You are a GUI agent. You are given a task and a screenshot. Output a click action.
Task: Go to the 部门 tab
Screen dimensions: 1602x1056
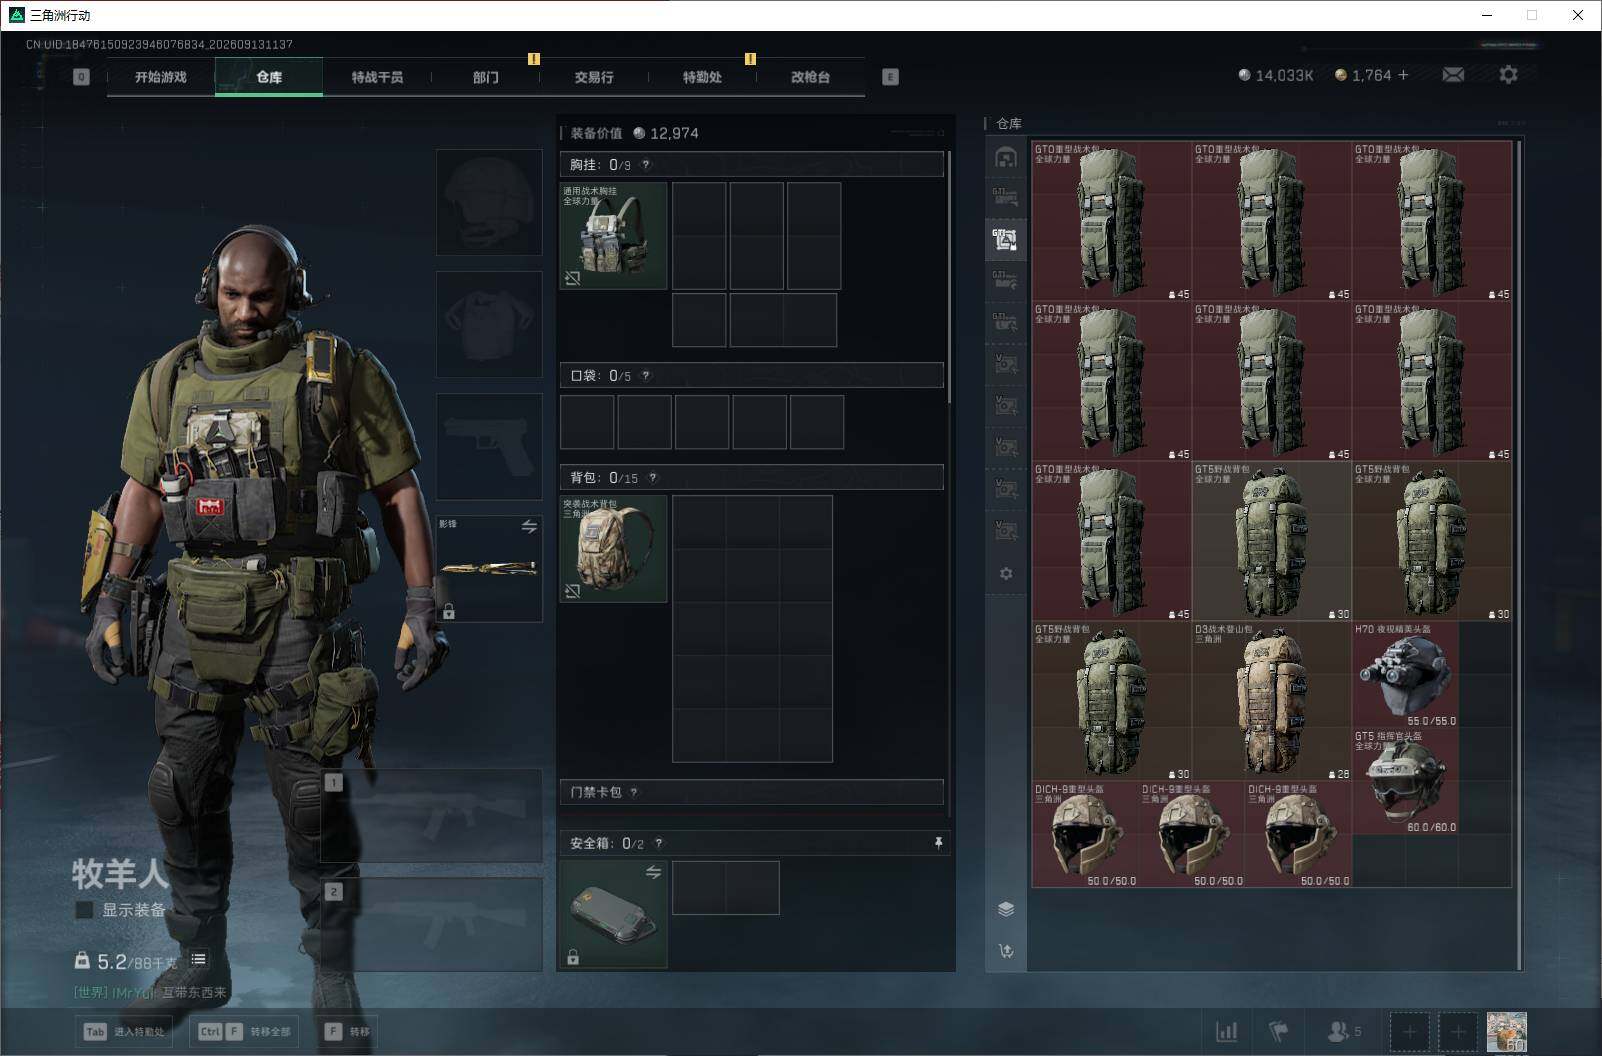486,77
